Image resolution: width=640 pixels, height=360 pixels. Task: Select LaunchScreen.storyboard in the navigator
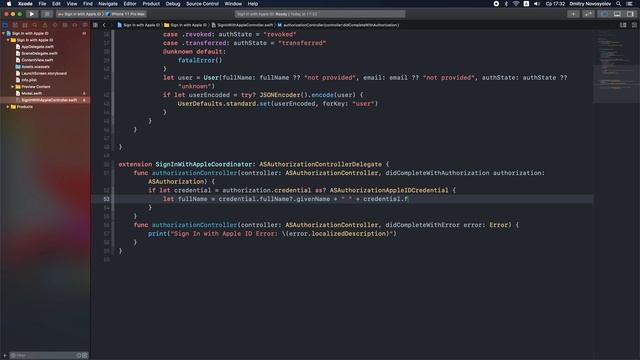point(44,73)
